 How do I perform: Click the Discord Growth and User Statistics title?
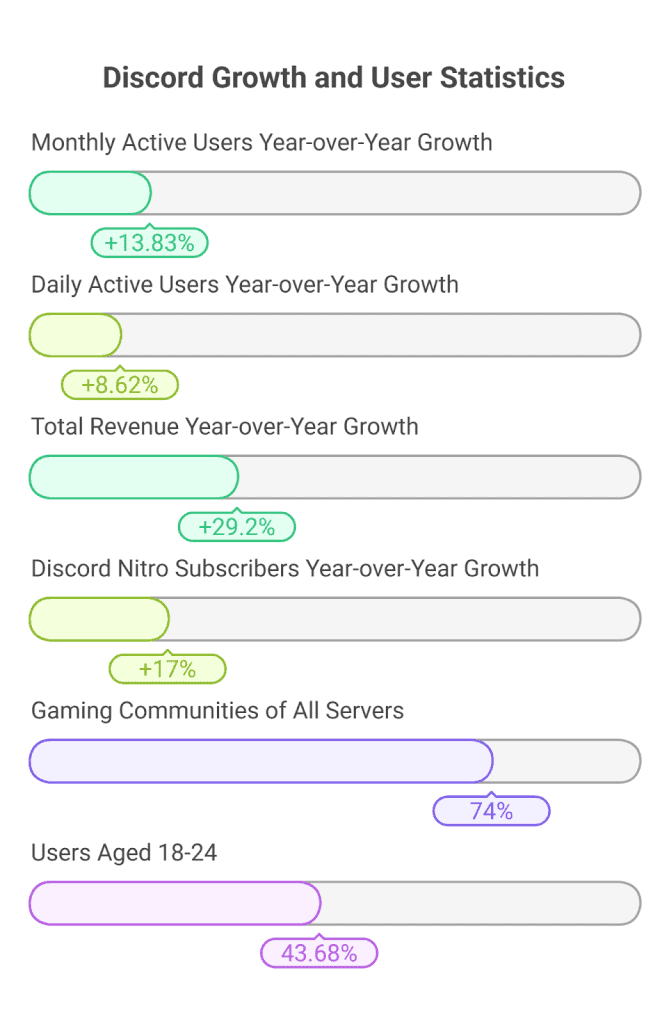[334, 78]
